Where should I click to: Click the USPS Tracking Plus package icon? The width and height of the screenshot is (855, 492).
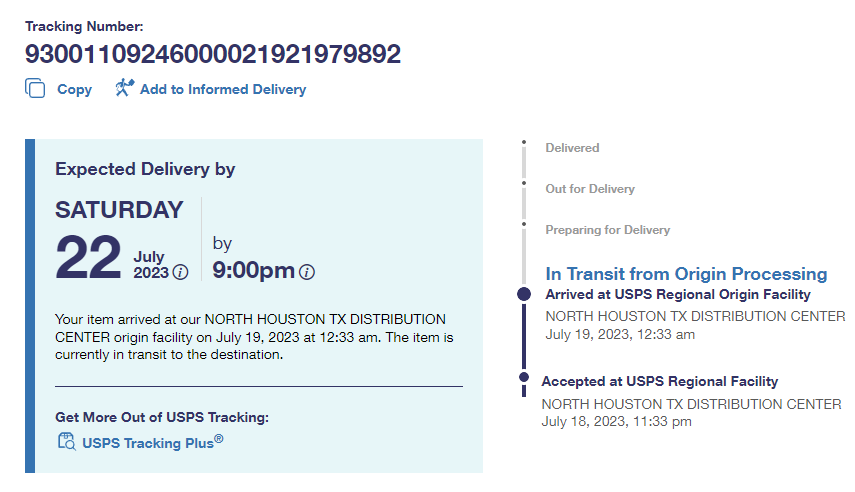pyautogui.click(x=66, y=441)
